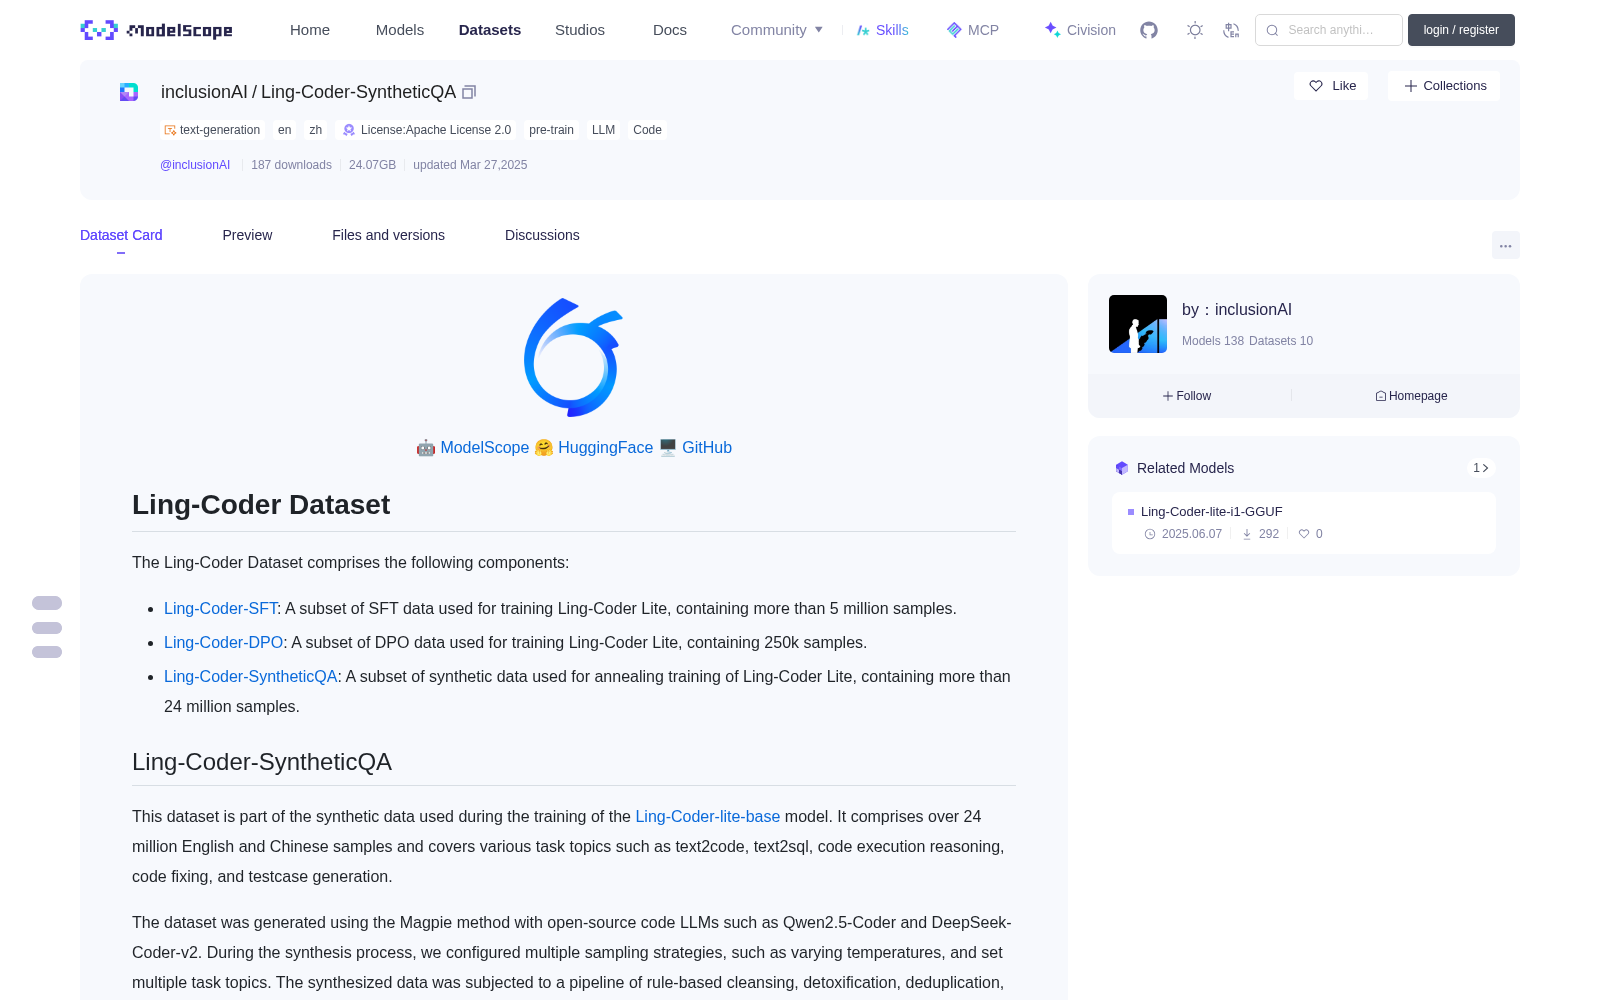Screen dimensions: 1600x1000
Task: Open the inclusionAI Homepage button
Action: 1411,396
